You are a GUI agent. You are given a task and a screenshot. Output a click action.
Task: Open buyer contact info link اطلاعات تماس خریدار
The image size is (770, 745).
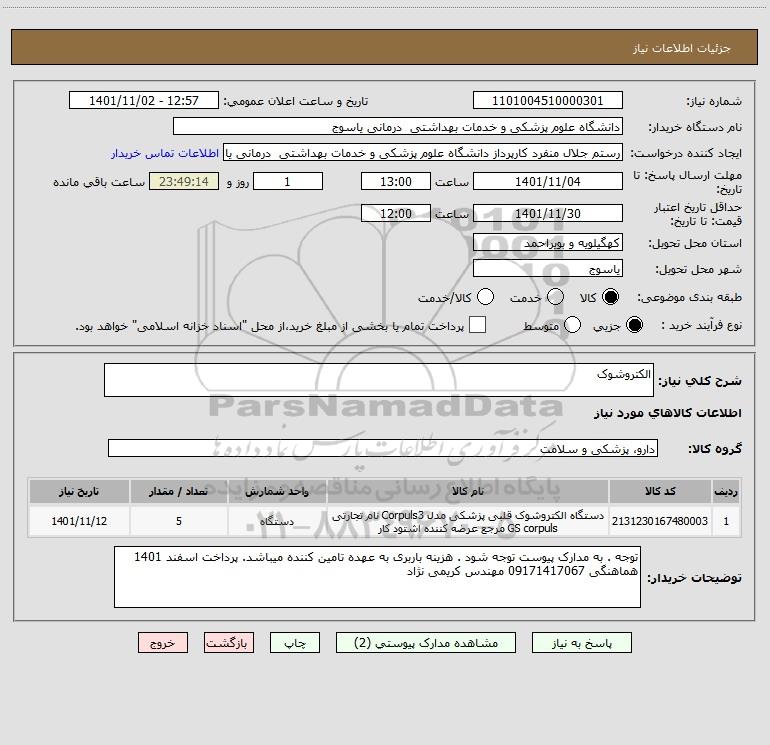165,153
